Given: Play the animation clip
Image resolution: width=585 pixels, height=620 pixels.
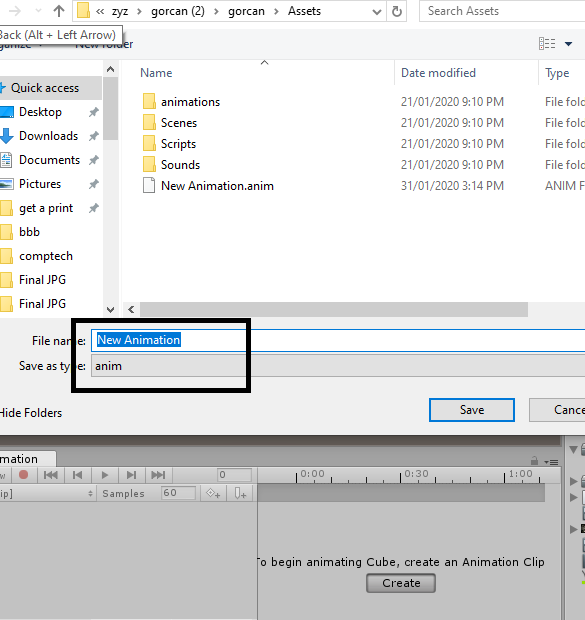Looking at the screenshot, I should [x=104, y=474].
